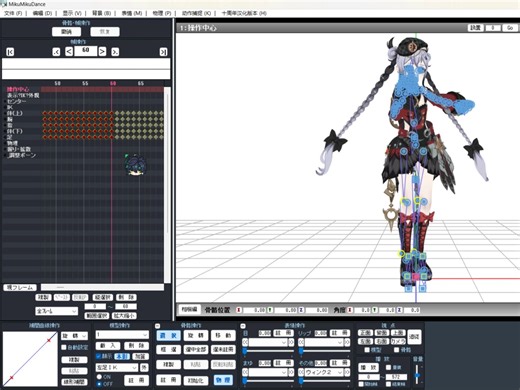Next morph arrow beside まゆ dropdown
The width and height of the screenshot is (520, 390).
pyautogui.click(x=291, y=372)
